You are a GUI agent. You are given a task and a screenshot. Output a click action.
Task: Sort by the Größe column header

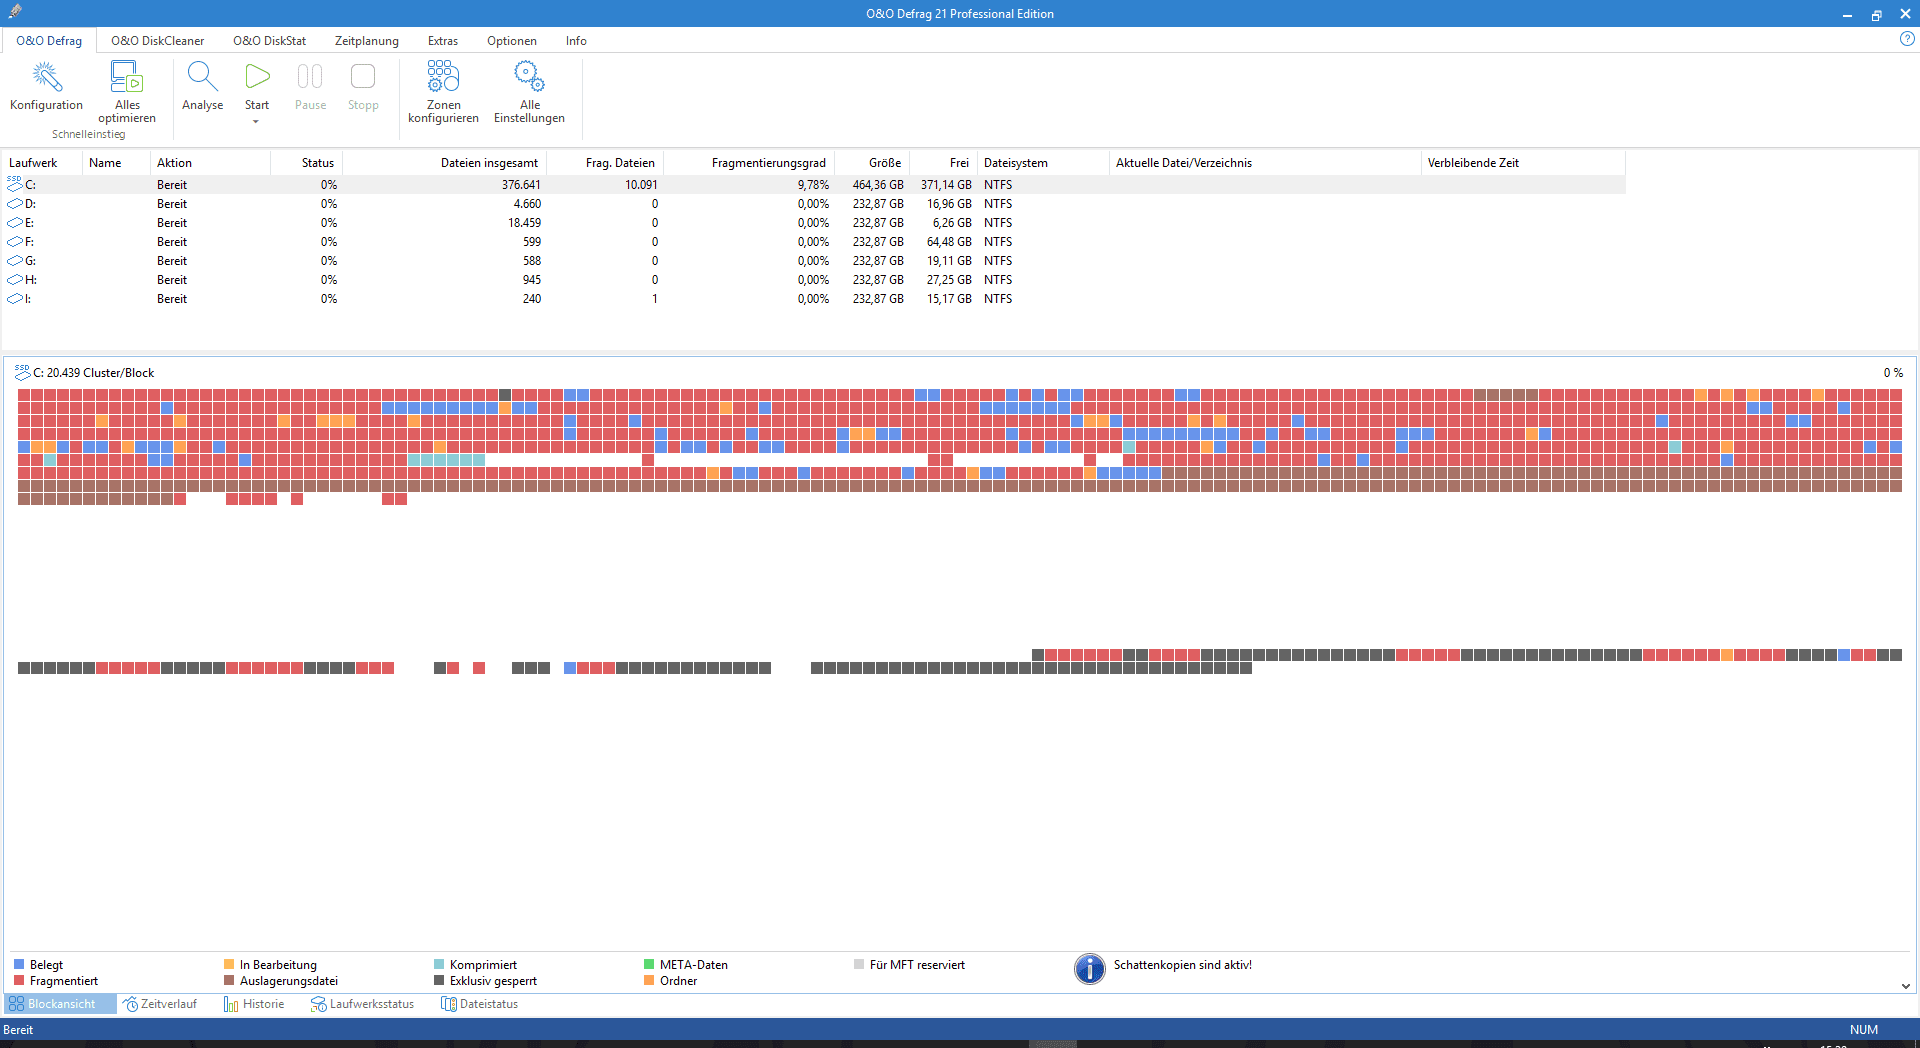pyautogui.click(x=872, y=163)
